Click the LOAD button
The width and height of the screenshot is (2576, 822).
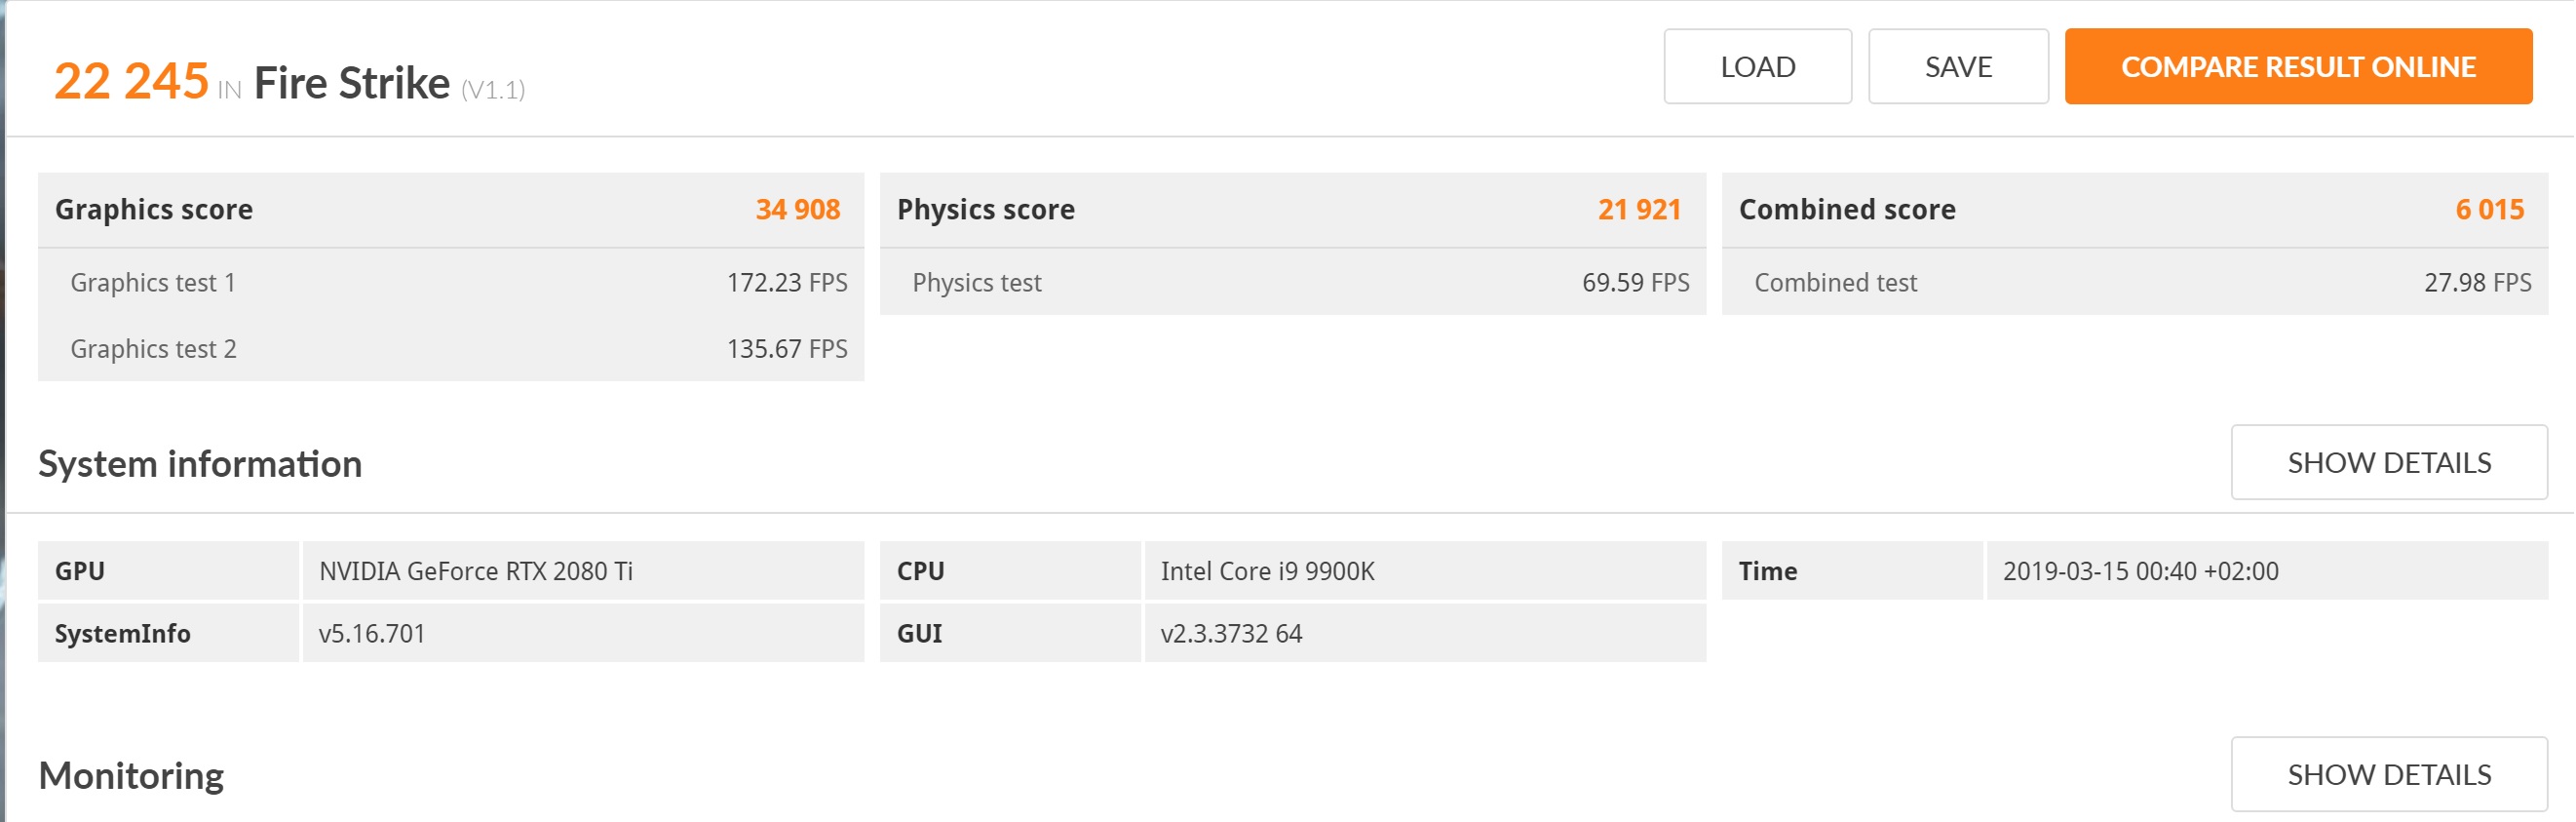coord(1757,67)
